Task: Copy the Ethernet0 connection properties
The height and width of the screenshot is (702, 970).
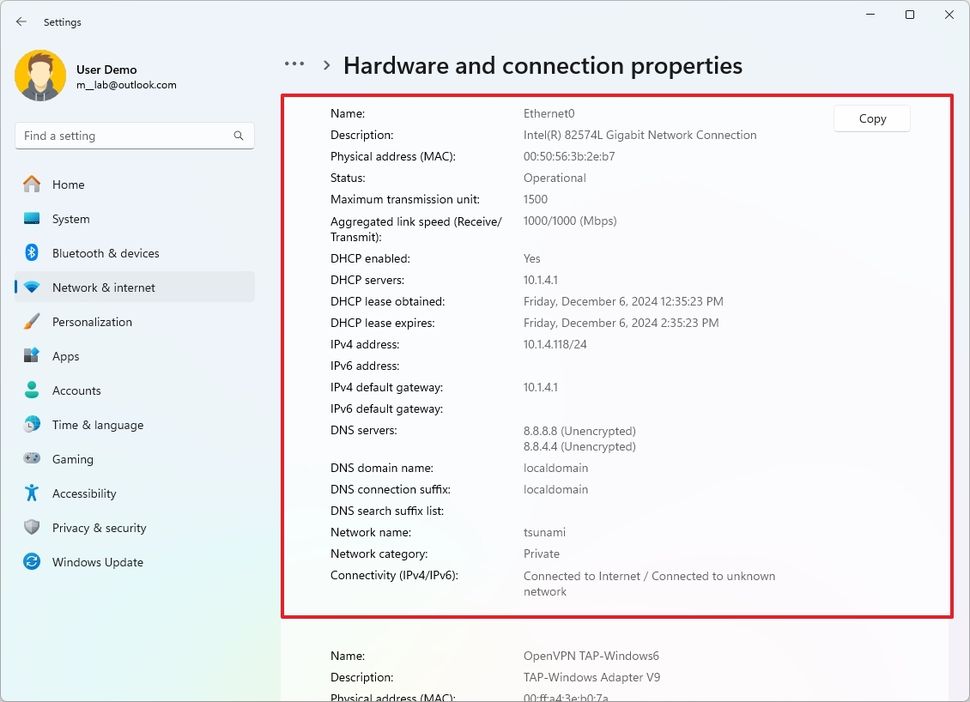Action: coord(871,118)
